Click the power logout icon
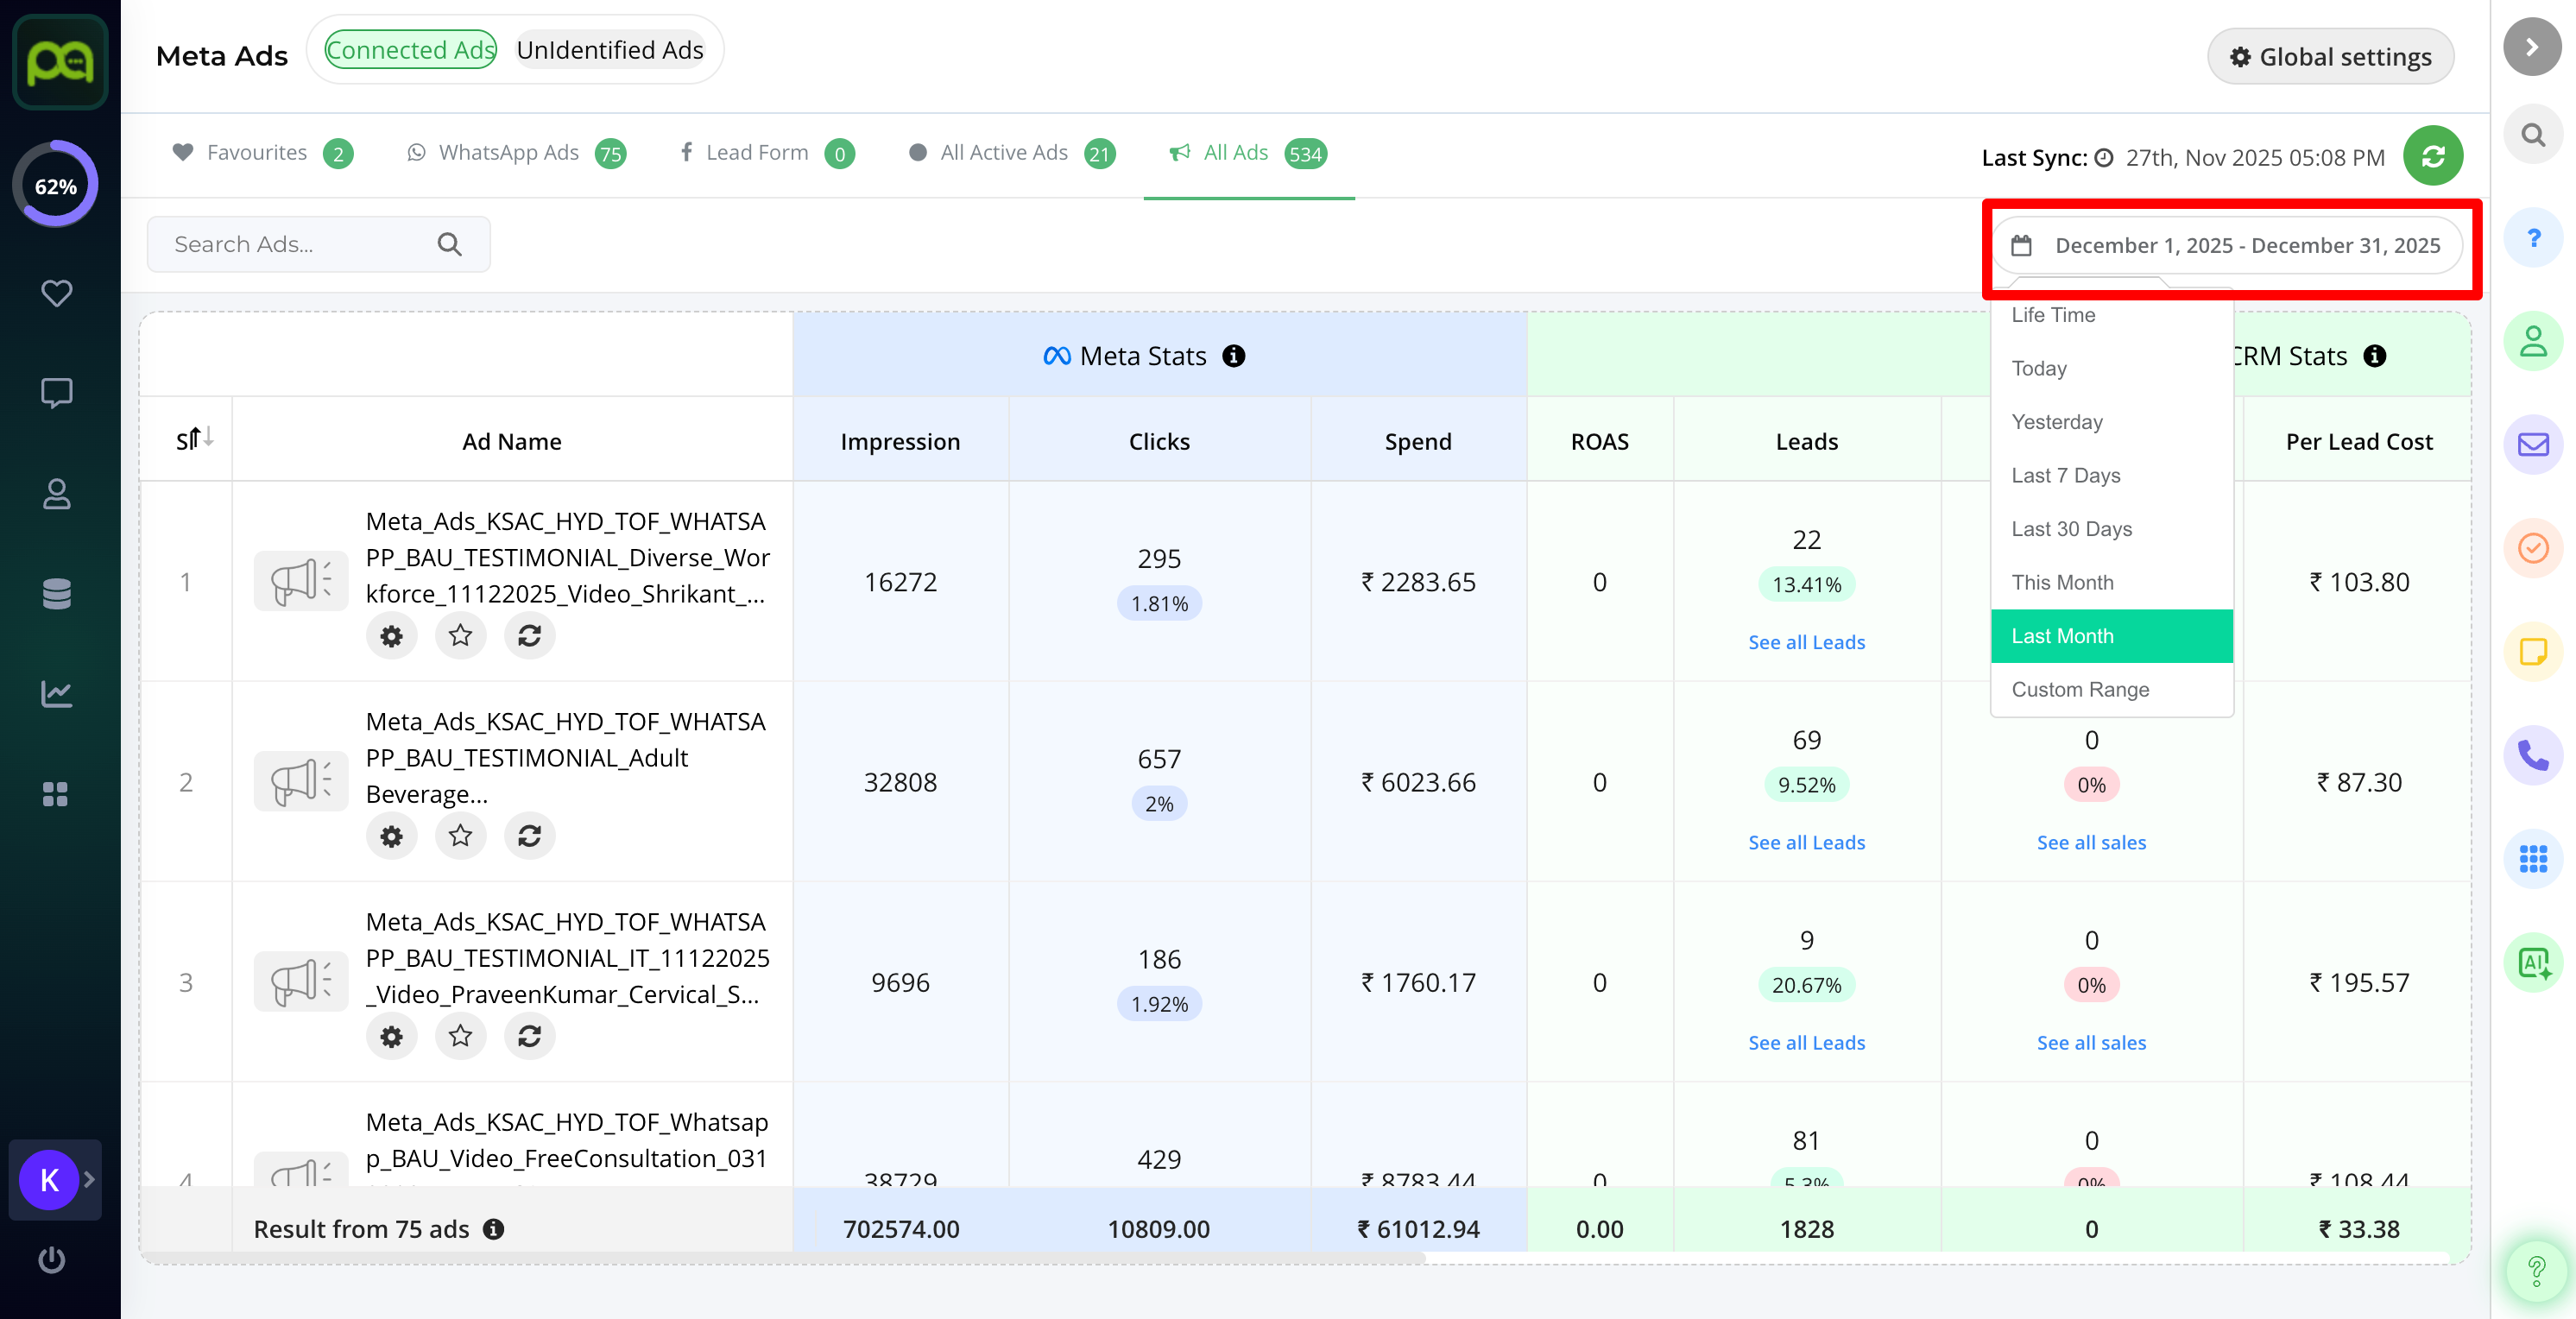Viewport: 2576px width, 1319px height. [52, 1259]
